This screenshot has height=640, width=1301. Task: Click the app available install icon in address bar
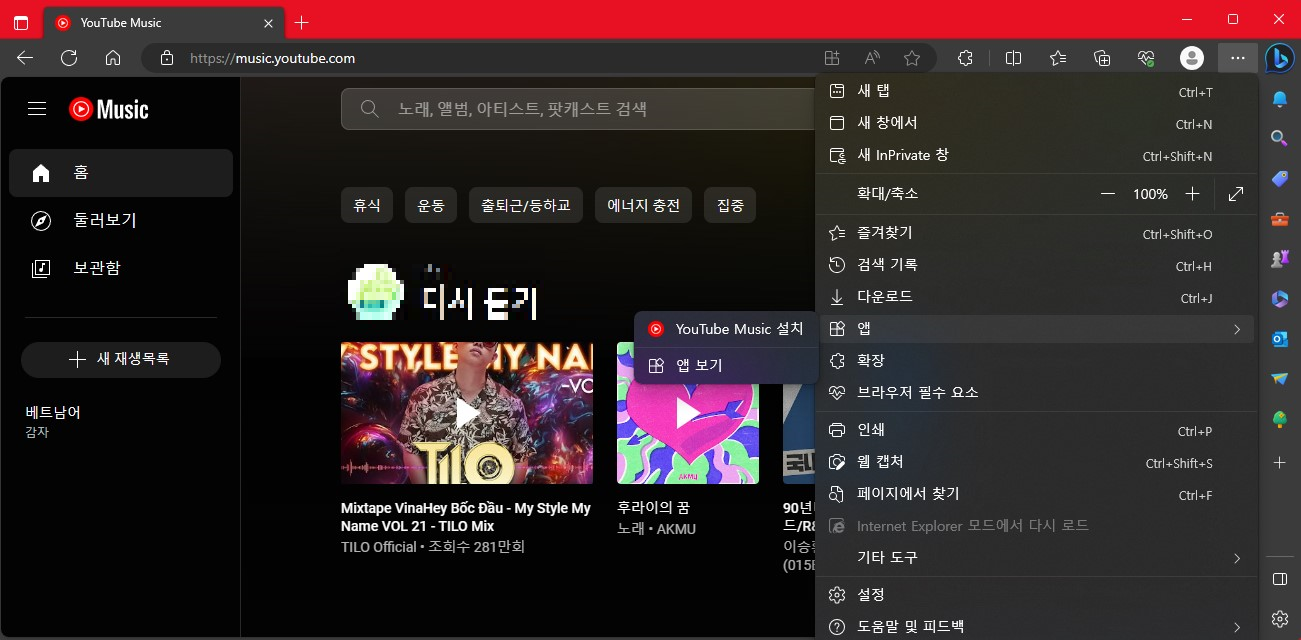[832, 58]
